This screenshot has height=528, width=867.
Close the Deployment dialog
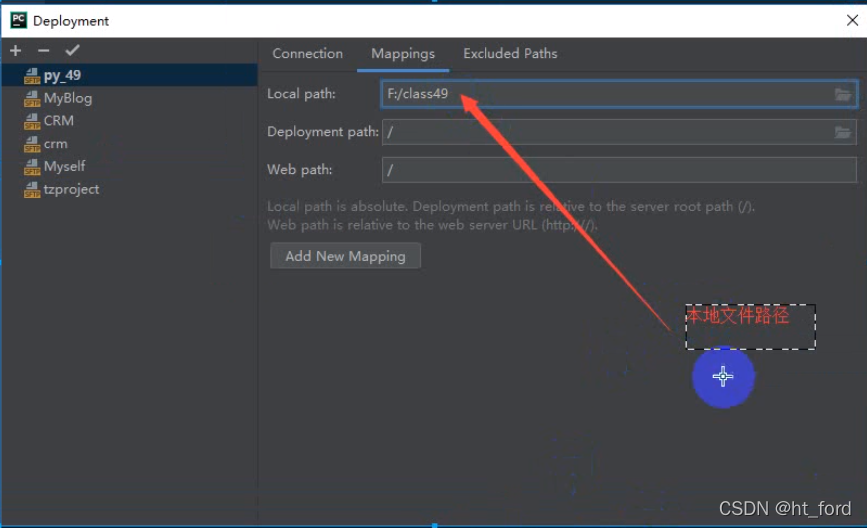coord(852,20)
